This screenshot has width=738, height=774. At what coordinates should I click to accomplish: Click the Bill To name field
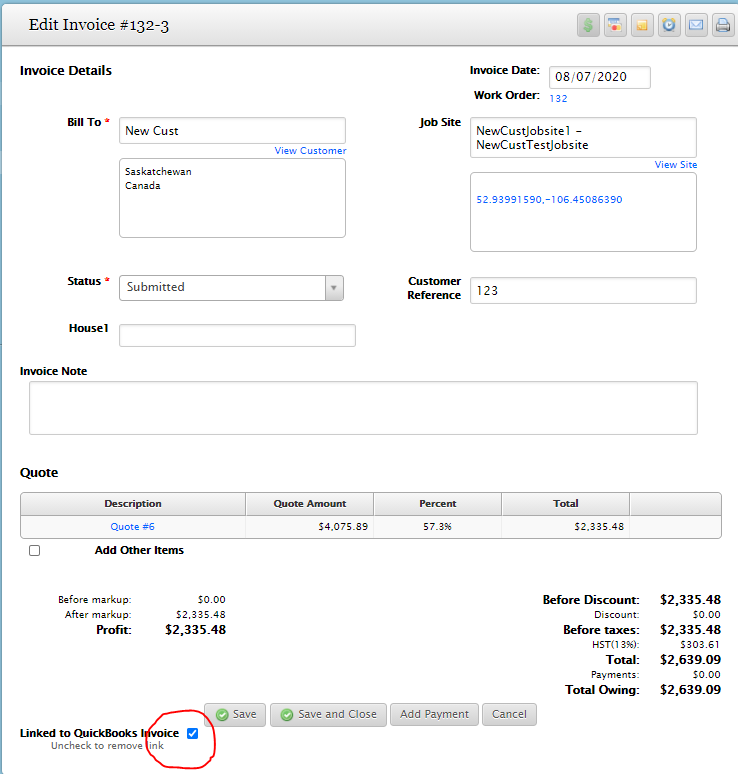tap(233, 131)
